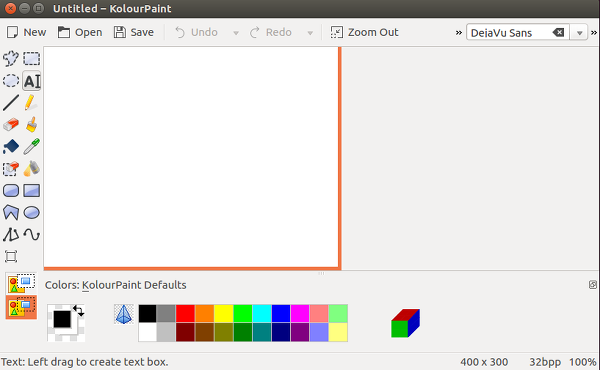
Task: Expand the Redo history dropdown arrow
Action: pyautogui.click(x=310, y=33)
